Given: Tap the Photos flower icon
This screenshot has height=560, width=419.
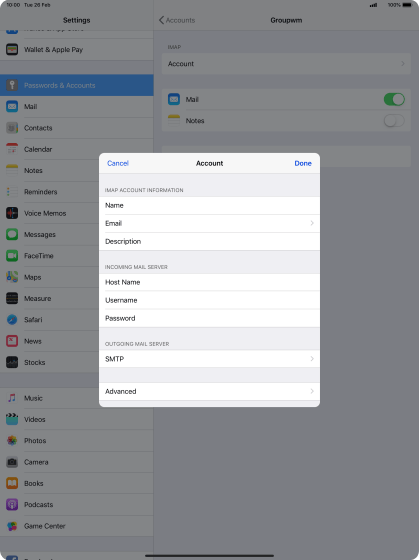Looking at the screenshot, I should click(12, 441).
